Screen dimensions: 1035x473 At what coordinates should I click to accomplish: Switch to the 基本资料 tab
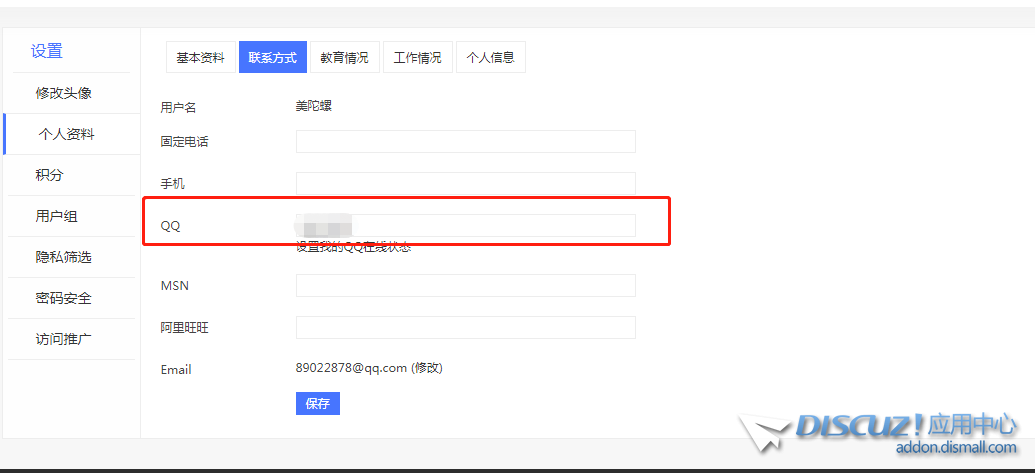pos(201,58)
